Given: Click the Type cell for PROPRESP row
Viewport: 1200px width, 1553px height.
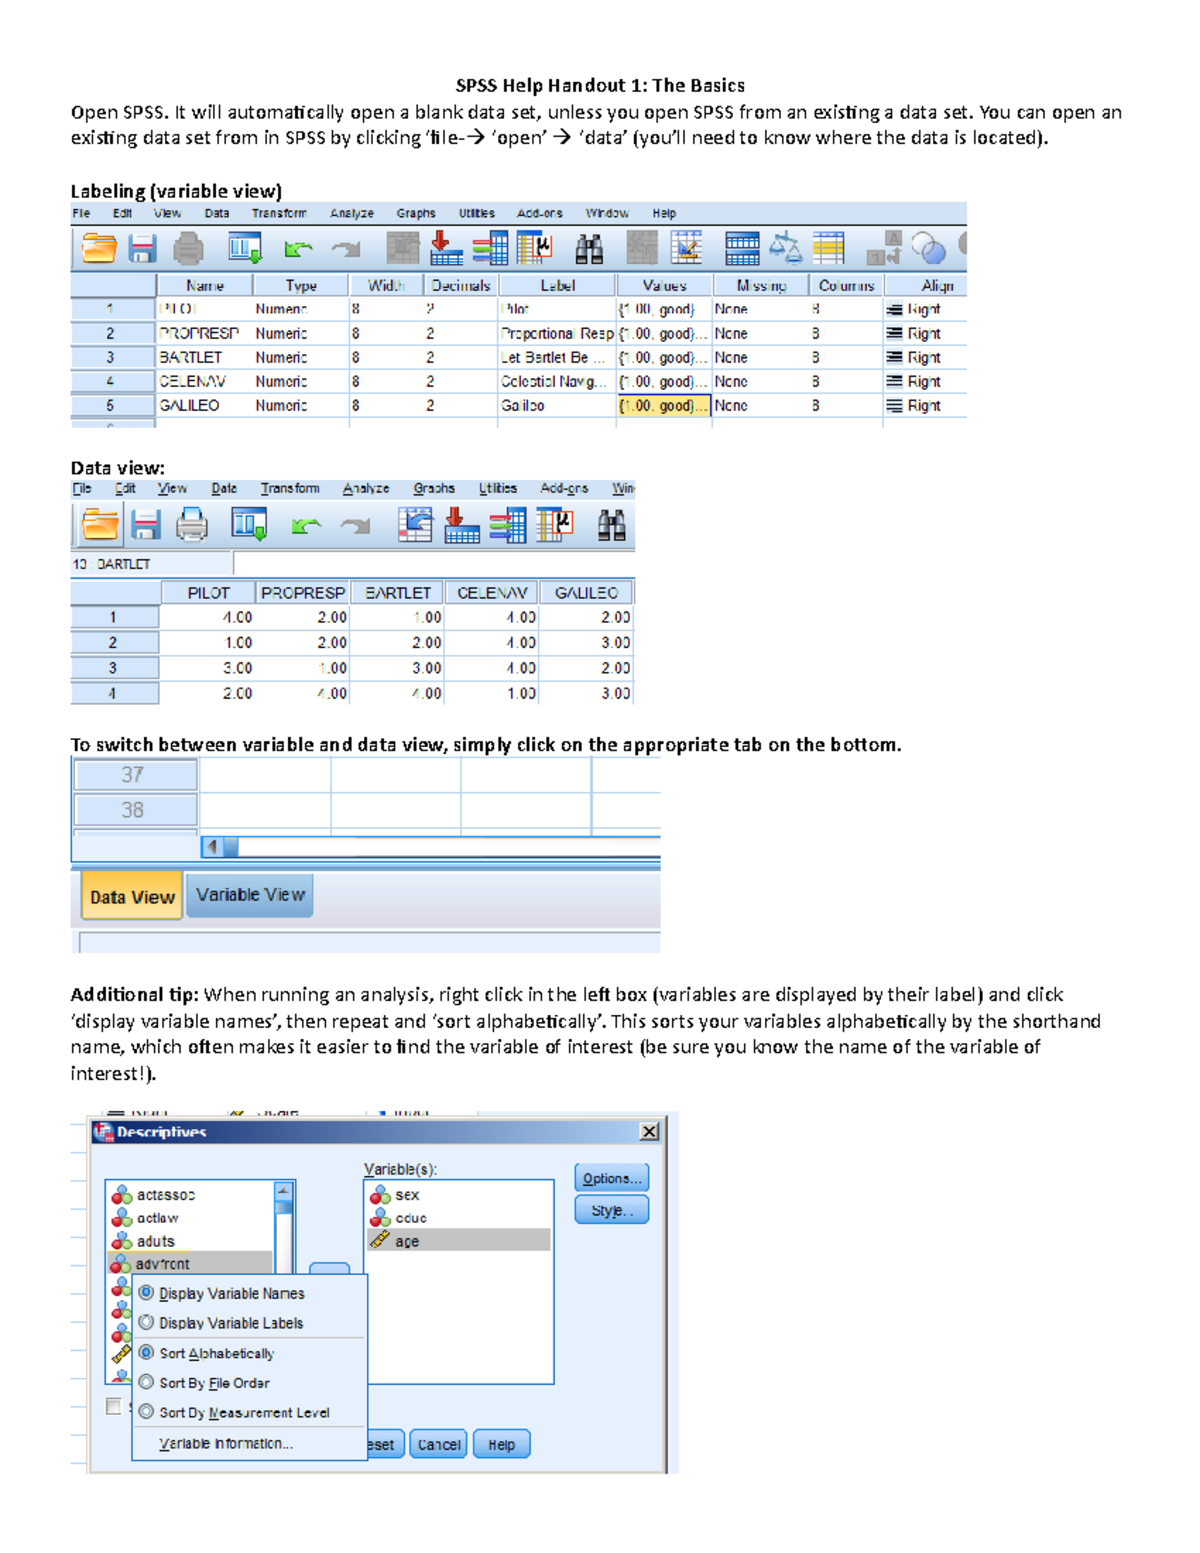Looking at the screenshot, I should [x=300, y=333].
